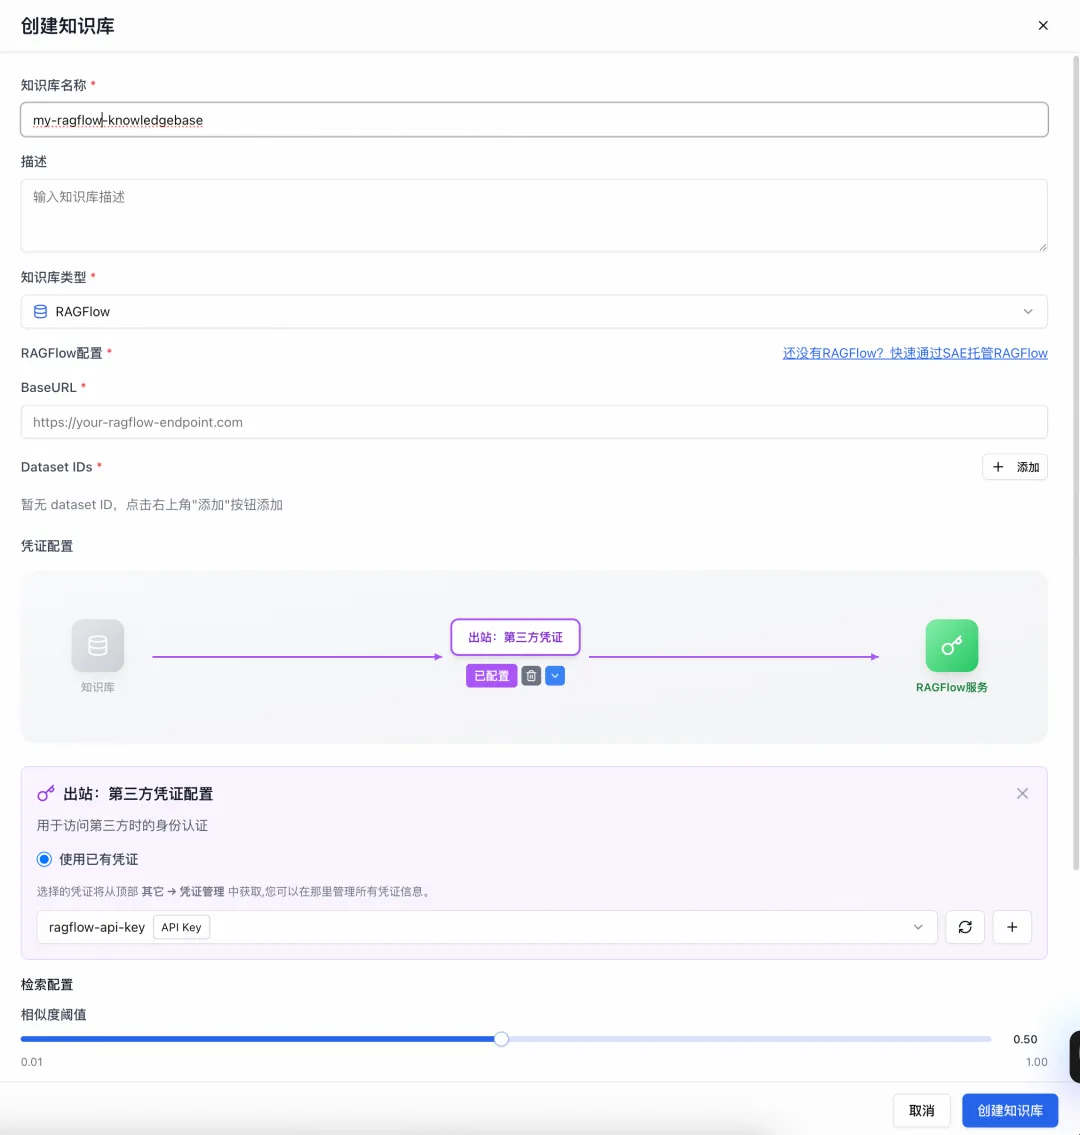Close the 创建知识库 dialog

(1043, 25)
